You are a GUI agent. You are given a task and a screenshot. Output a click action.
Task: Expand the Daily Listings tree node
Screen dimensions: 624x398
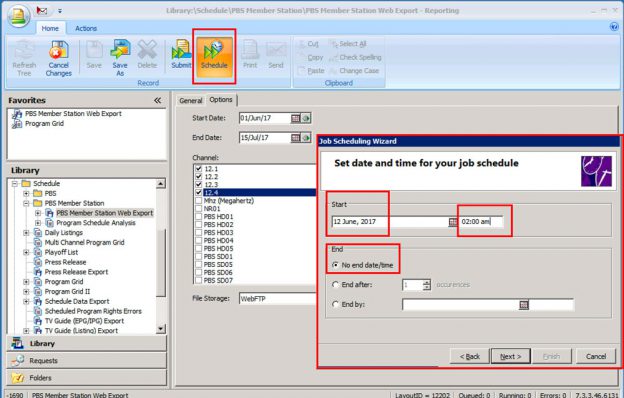26,233
